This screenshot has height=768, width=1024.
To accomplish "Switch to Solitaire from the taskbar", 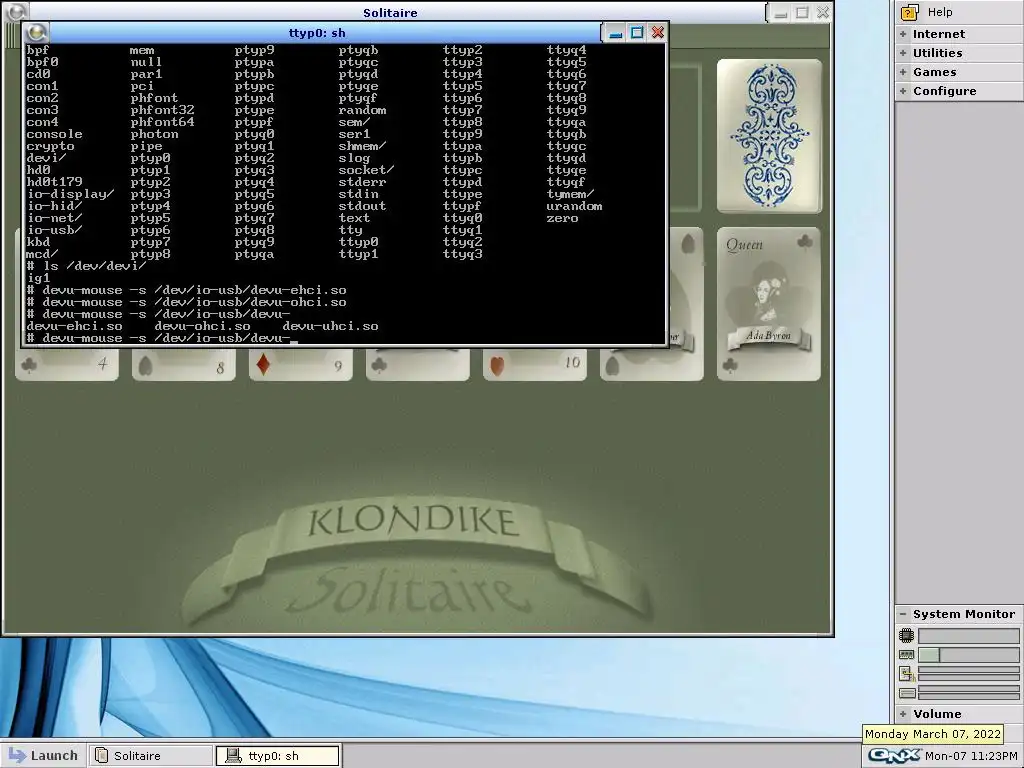I will (x=151, y=756).
